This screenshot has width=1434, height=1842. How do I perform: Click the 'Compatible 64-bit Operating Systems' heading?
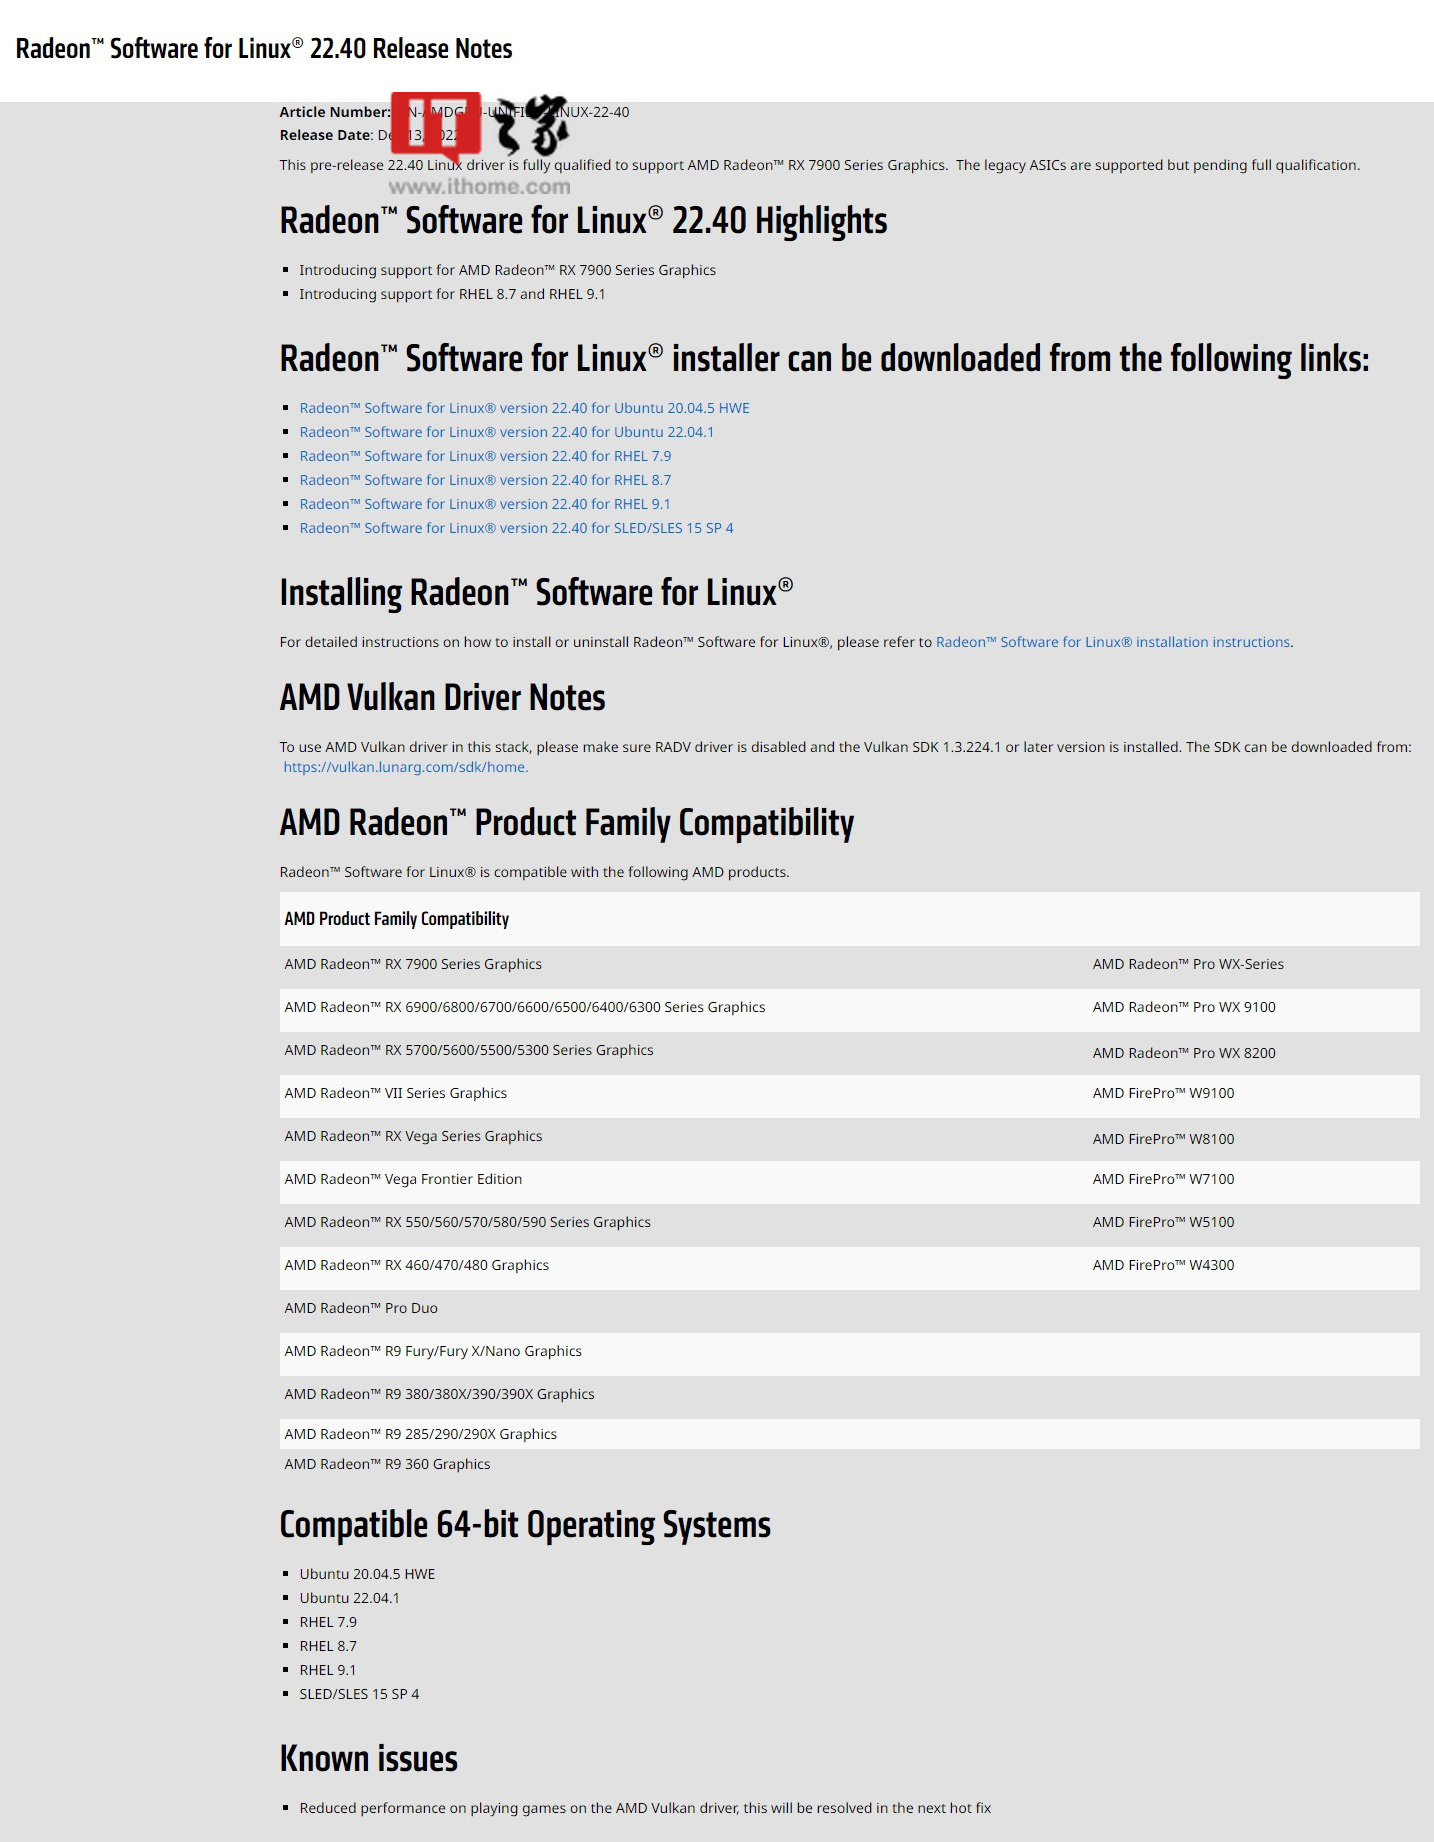point(525,1525)
